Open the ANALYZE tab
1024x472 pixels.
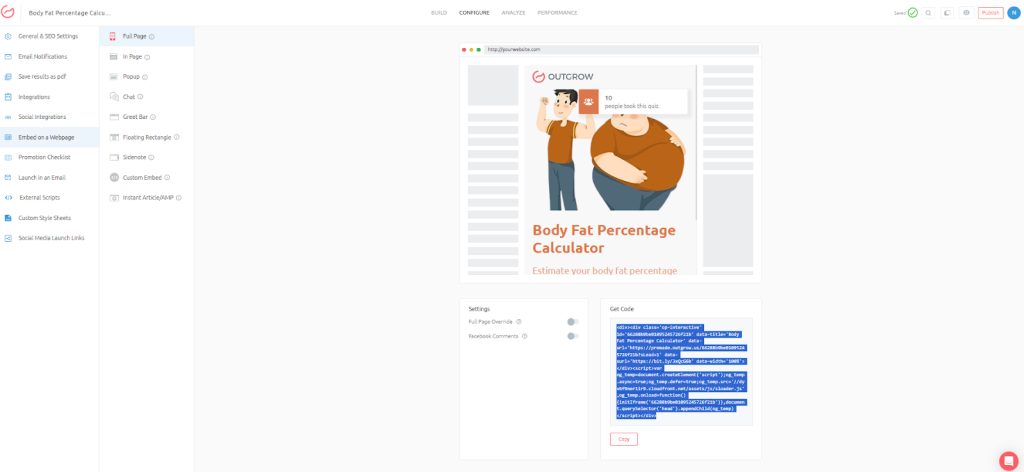(x=513, y=12)
